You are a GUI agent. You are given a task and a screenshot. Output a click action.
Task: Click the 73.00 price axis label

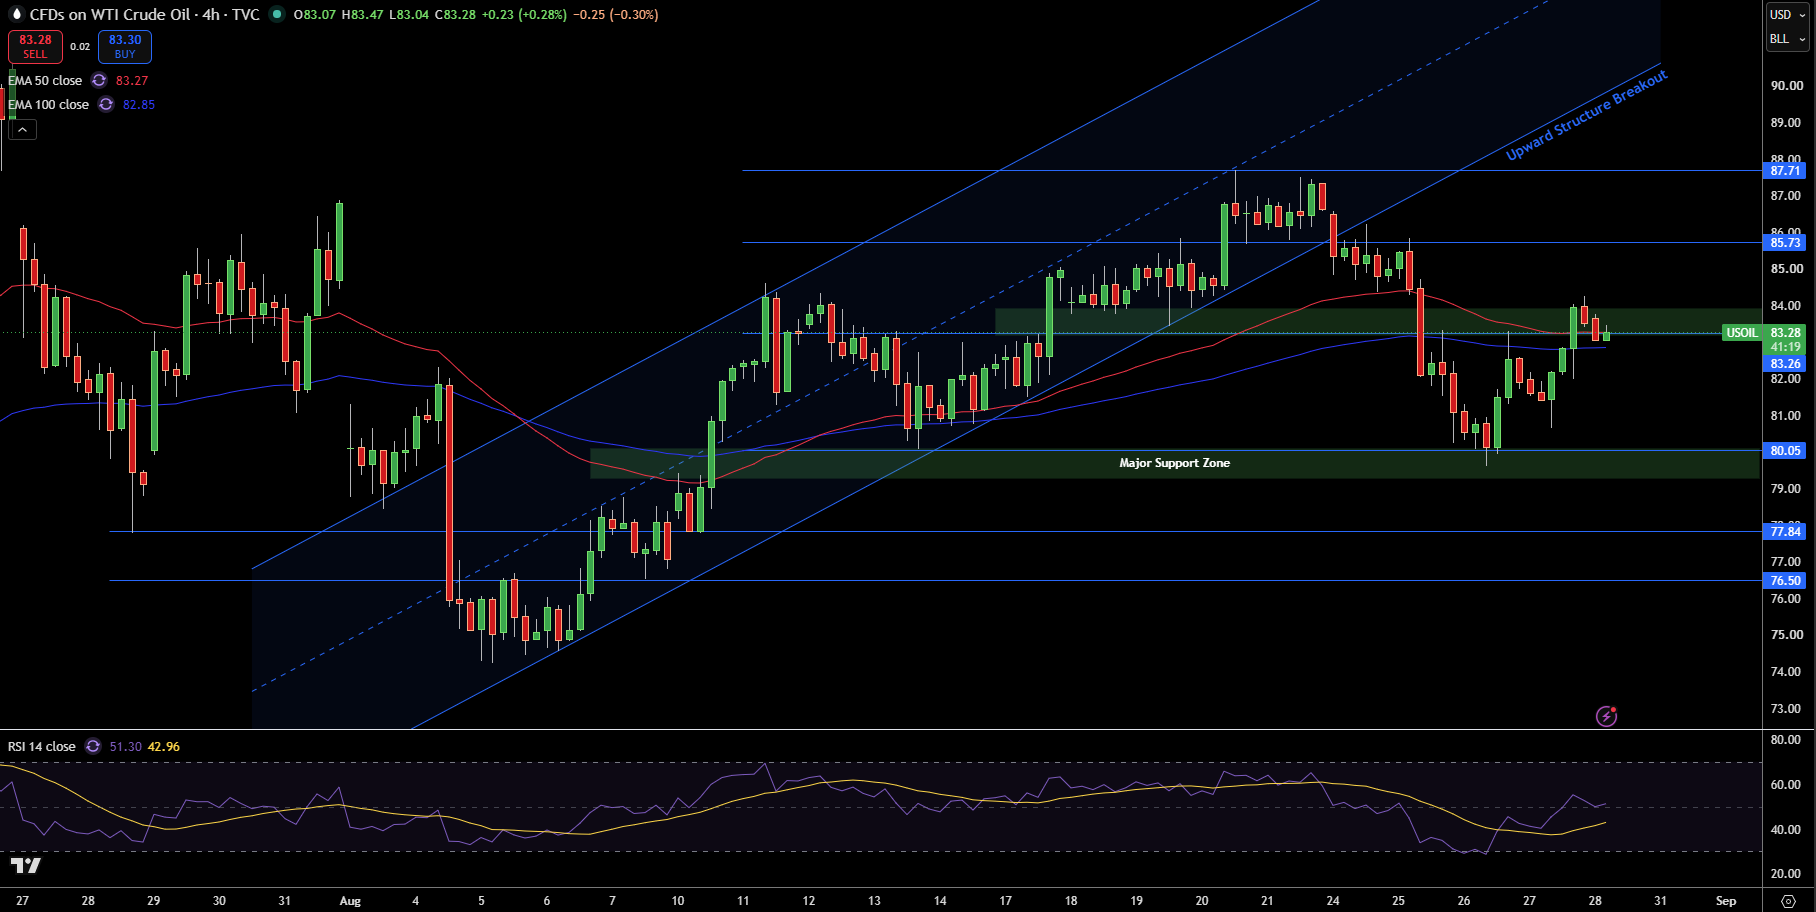click(1786, 709)
